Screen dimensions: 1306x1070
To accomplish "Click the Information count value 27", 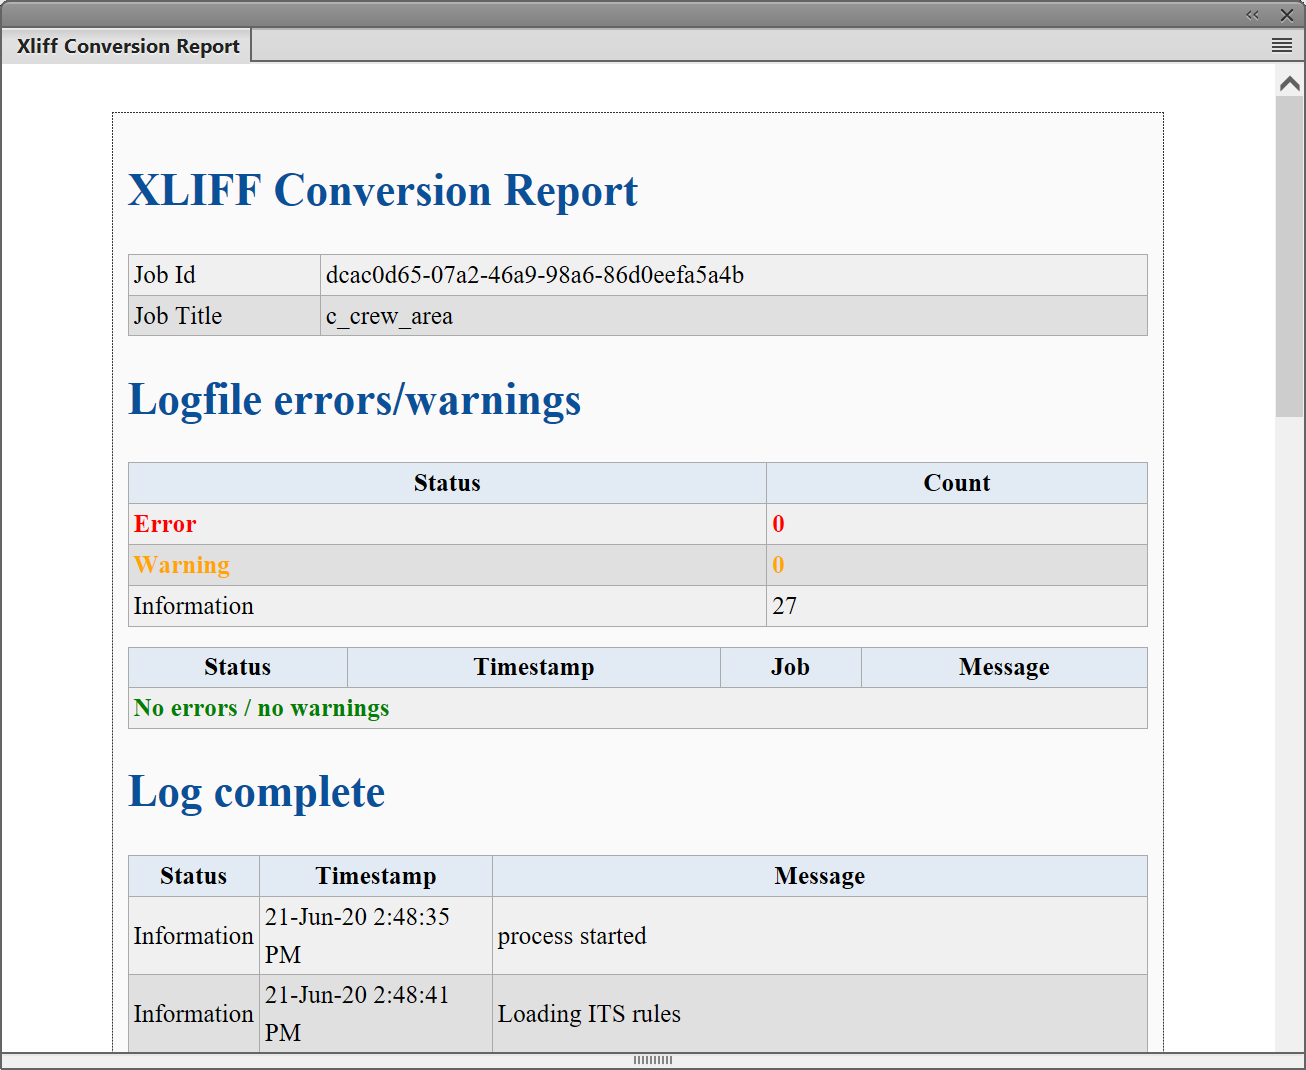I will pyautogui.click(x=784, y=606).
